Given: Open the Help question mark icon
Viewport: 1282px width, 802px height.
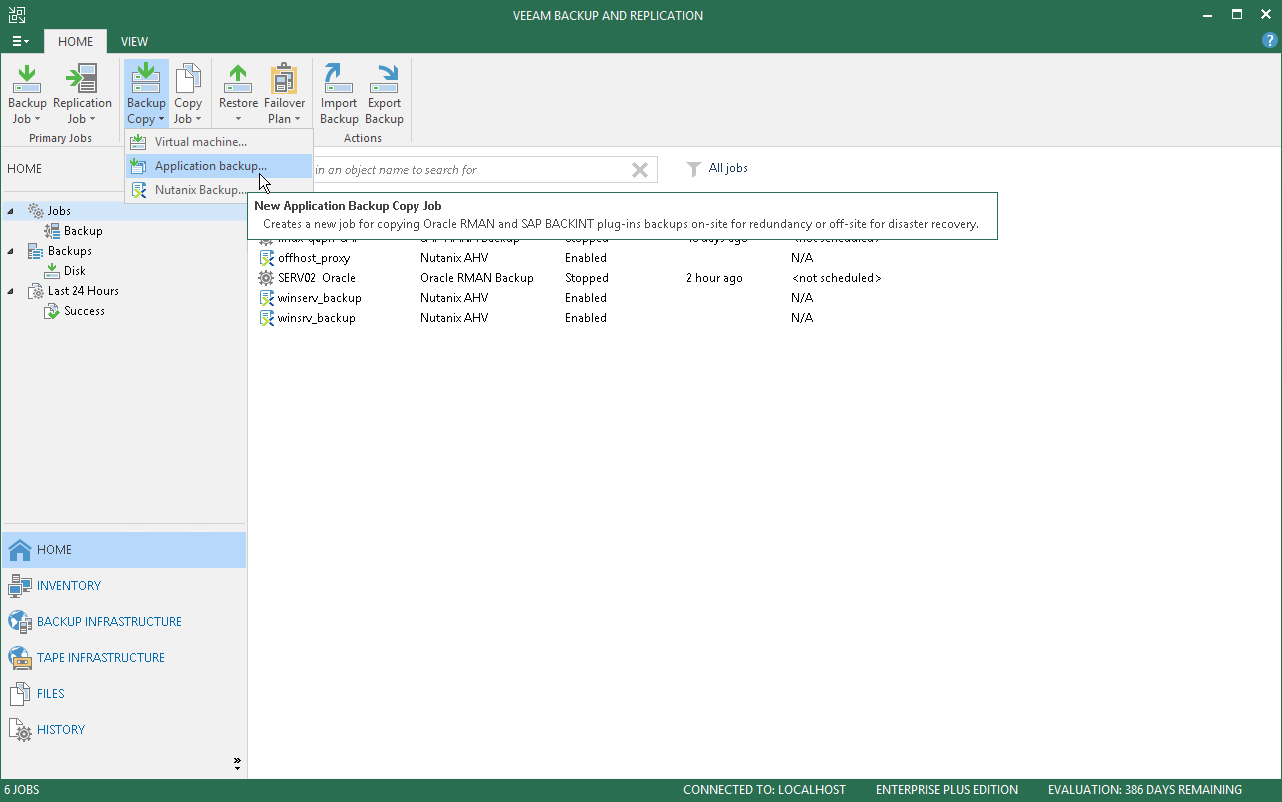Looking at the screenshot, I should click(1270, 41).
